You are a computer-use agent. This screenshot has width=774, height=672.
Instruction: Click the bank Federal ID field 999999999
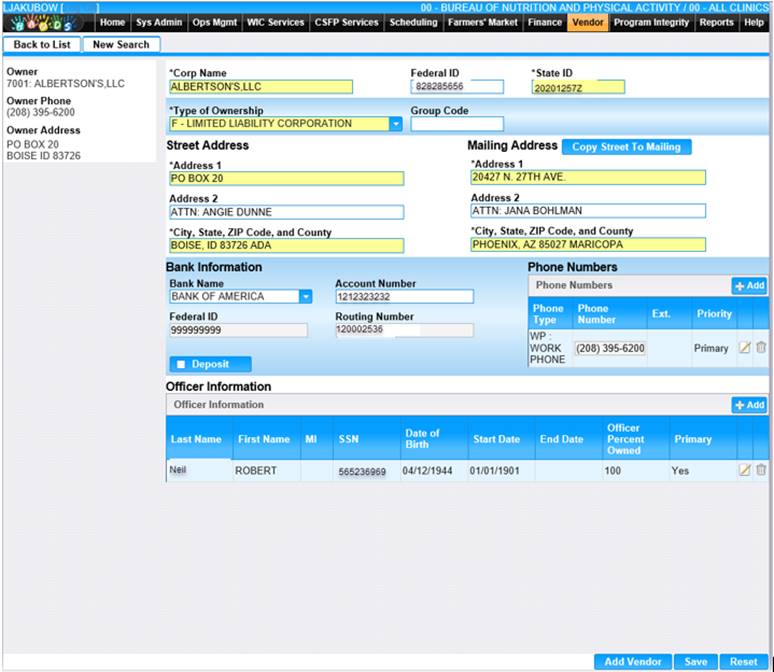point(238,330)
